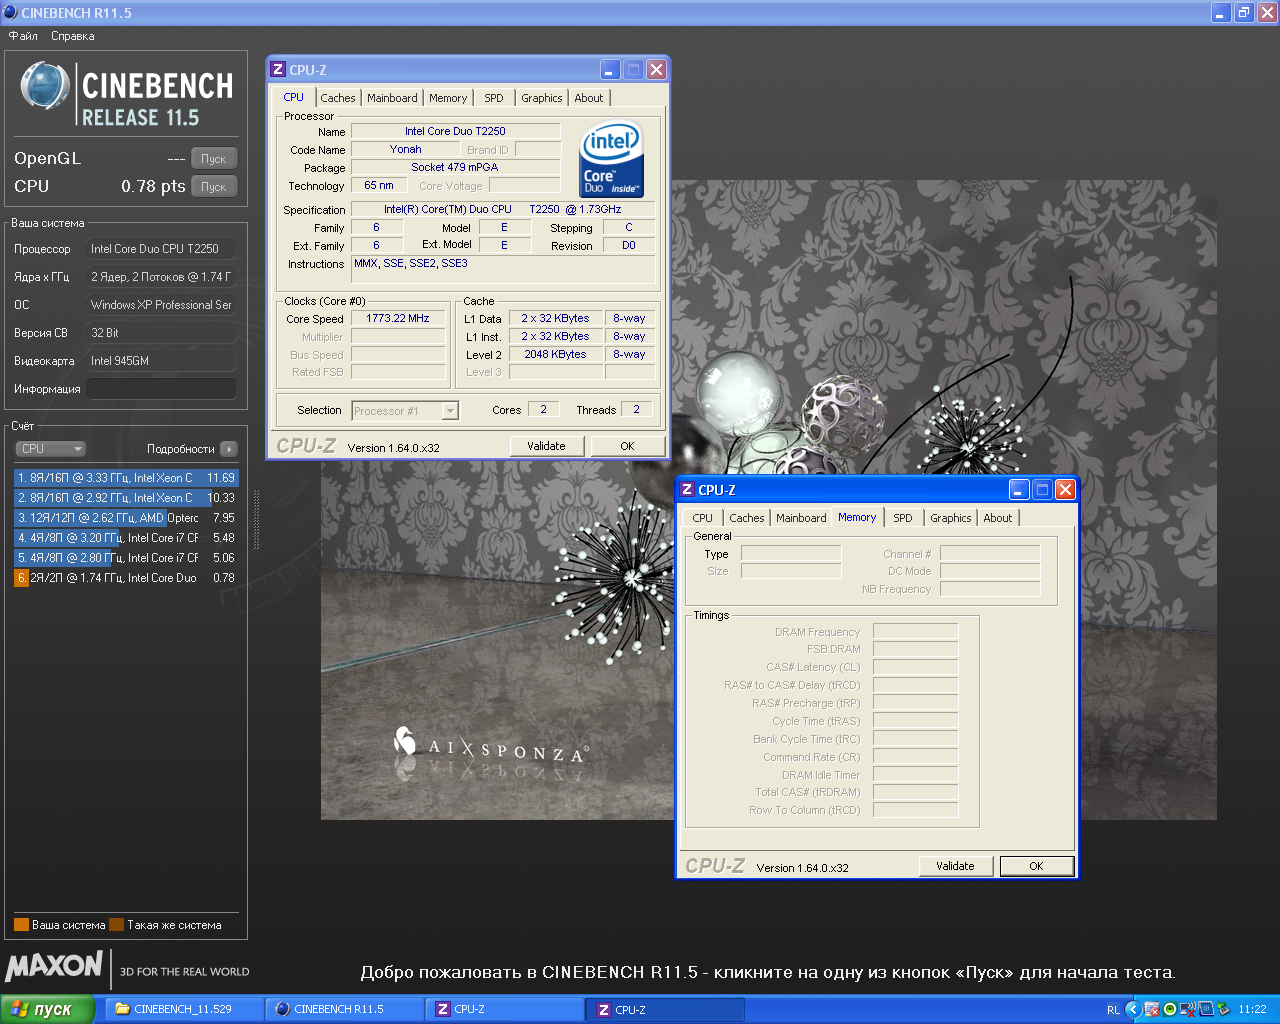This screenshot has height=1024, width=1280.
Task: Click the blocked window tray icon
Action: 1152,1010
